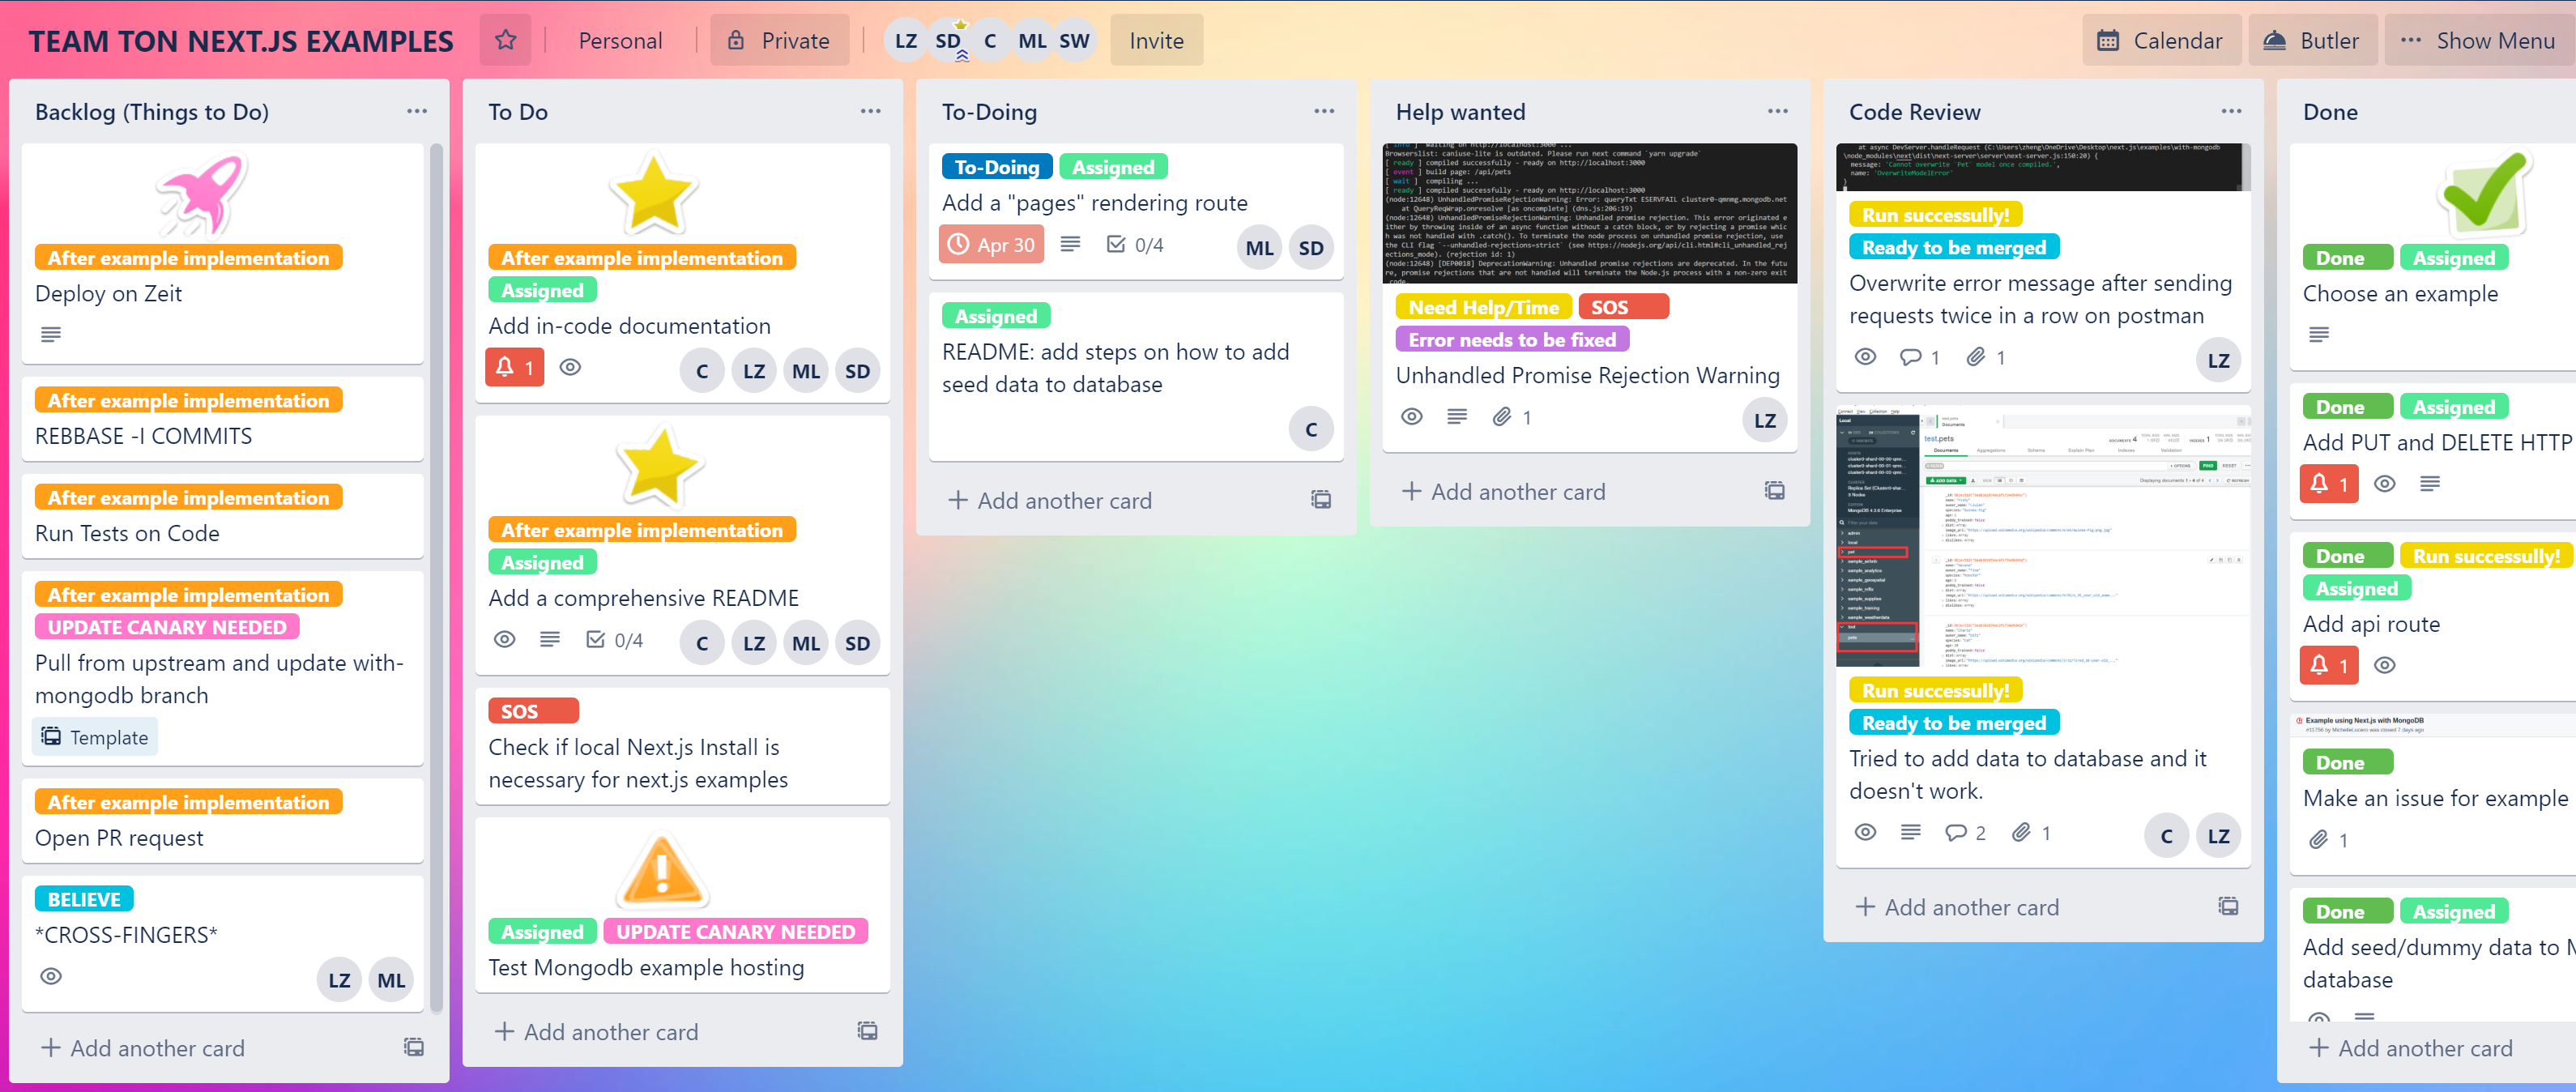Open the Calendar power-up
2576x1092 pixels.
2160,40
